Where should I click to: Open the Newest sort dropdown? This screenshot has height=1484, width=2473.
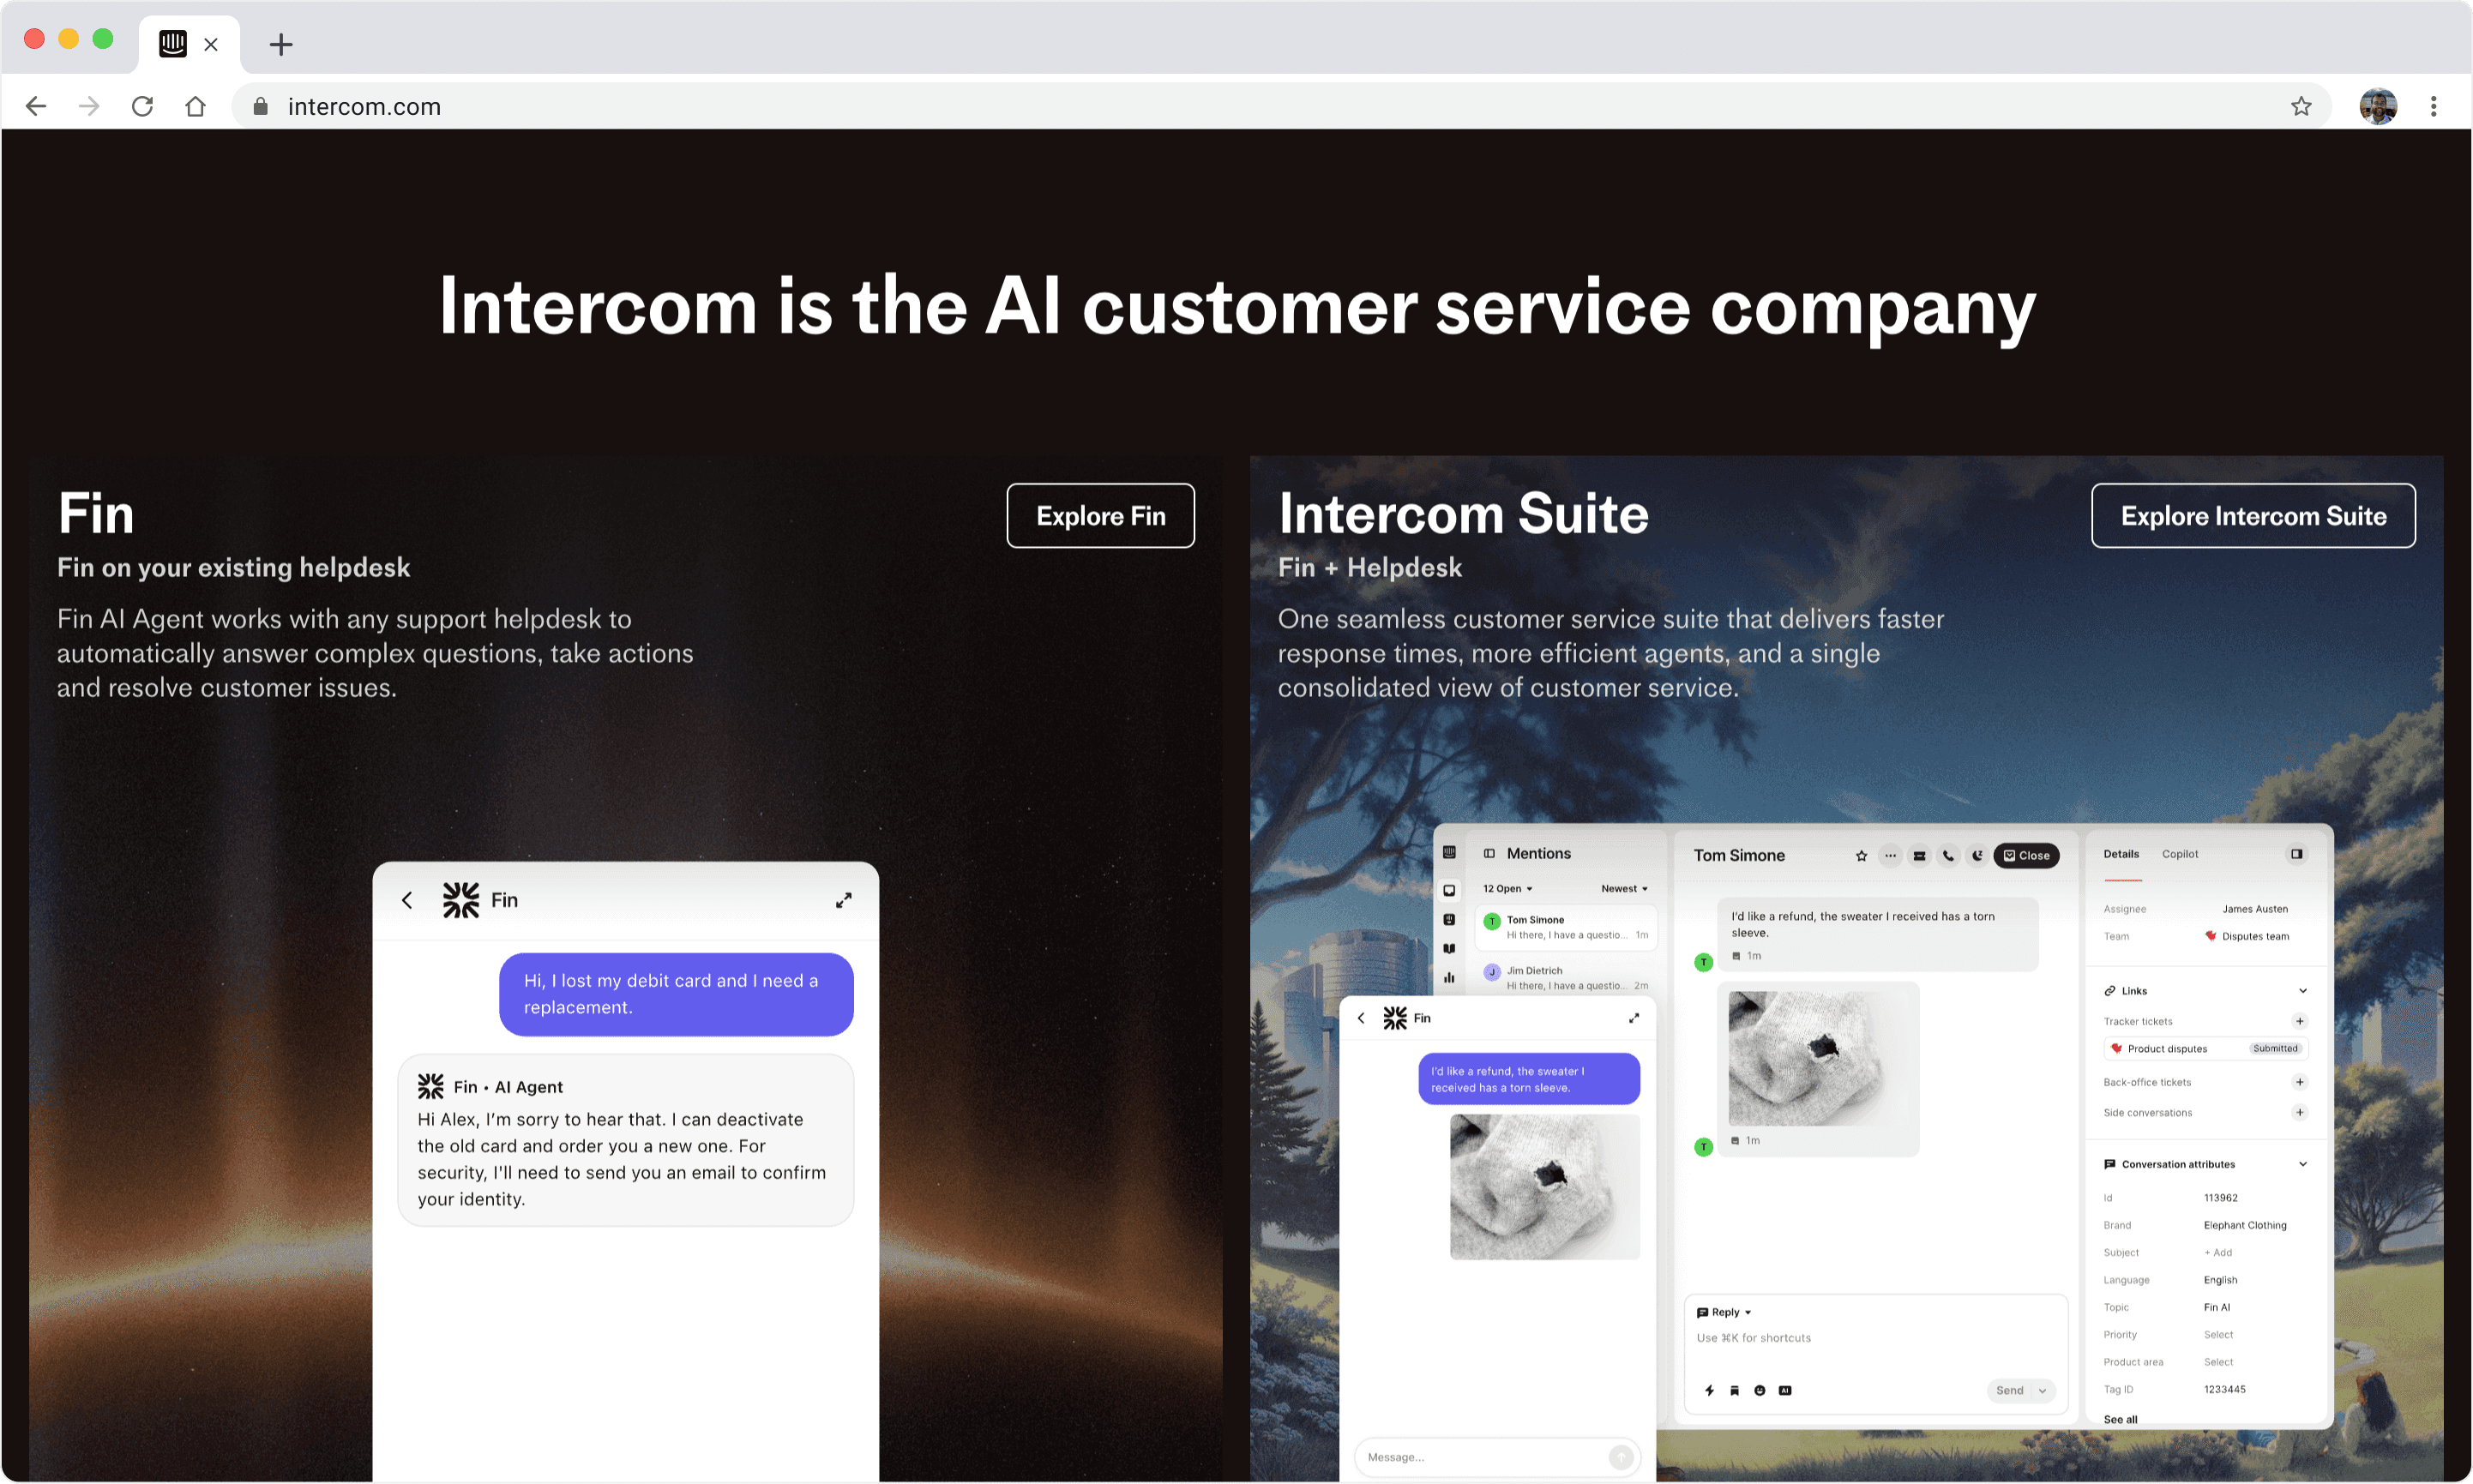click(1624, 889)
